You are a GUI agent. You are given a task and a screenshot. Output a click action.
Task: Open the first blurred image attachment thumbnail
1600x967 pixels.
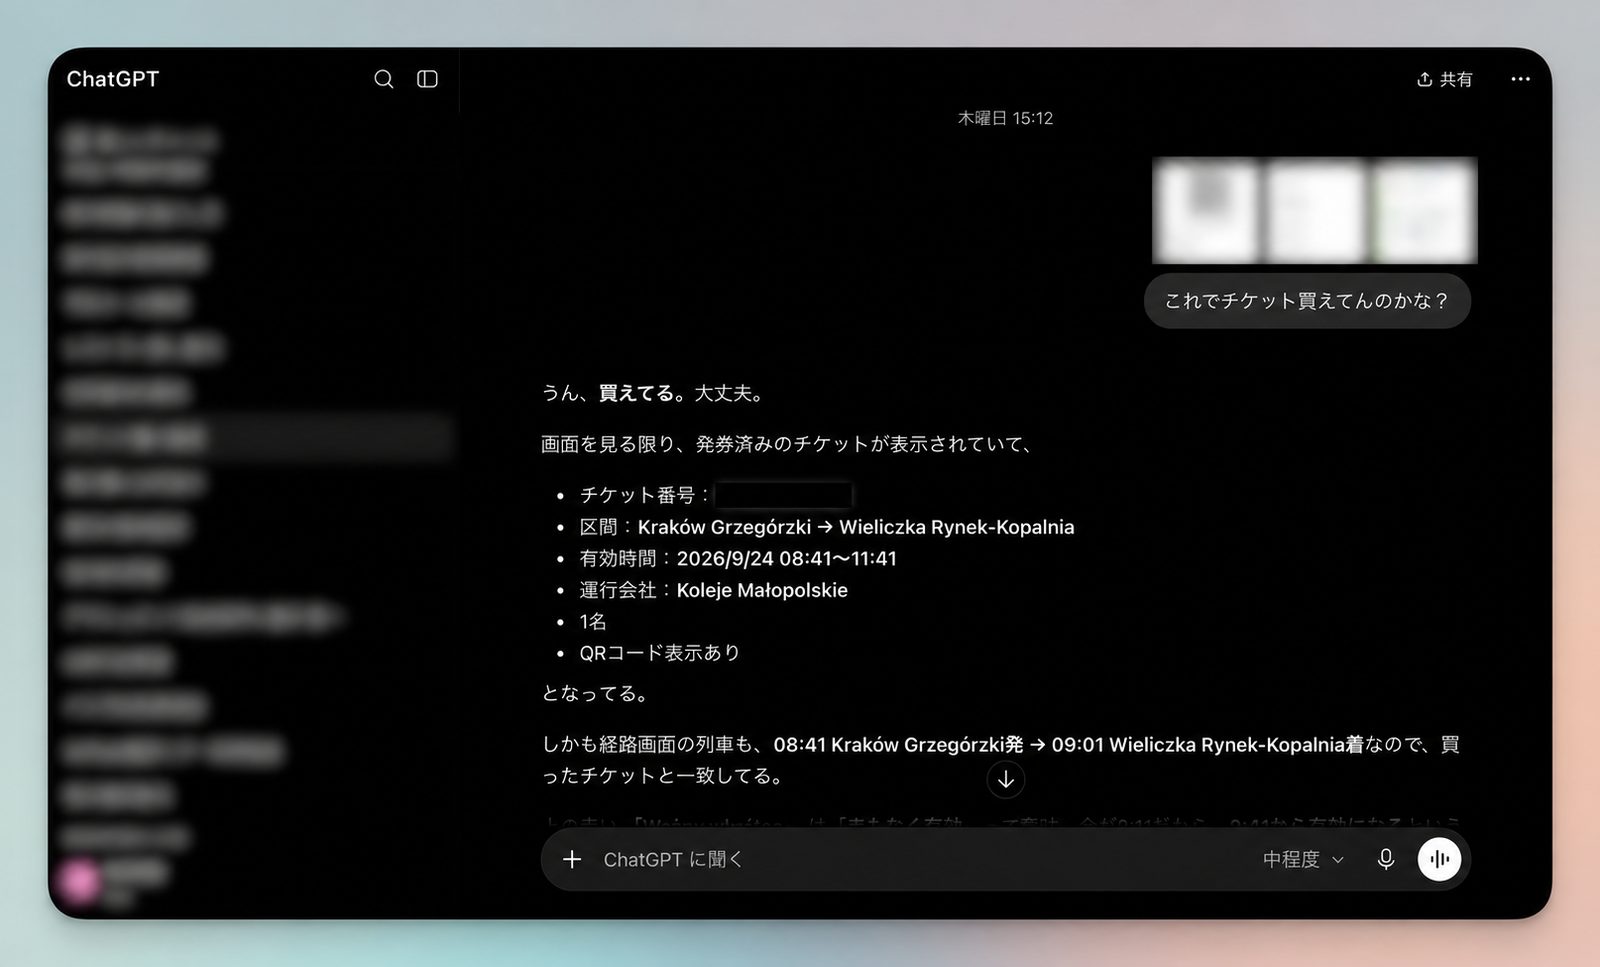[x=1206, y=211]
